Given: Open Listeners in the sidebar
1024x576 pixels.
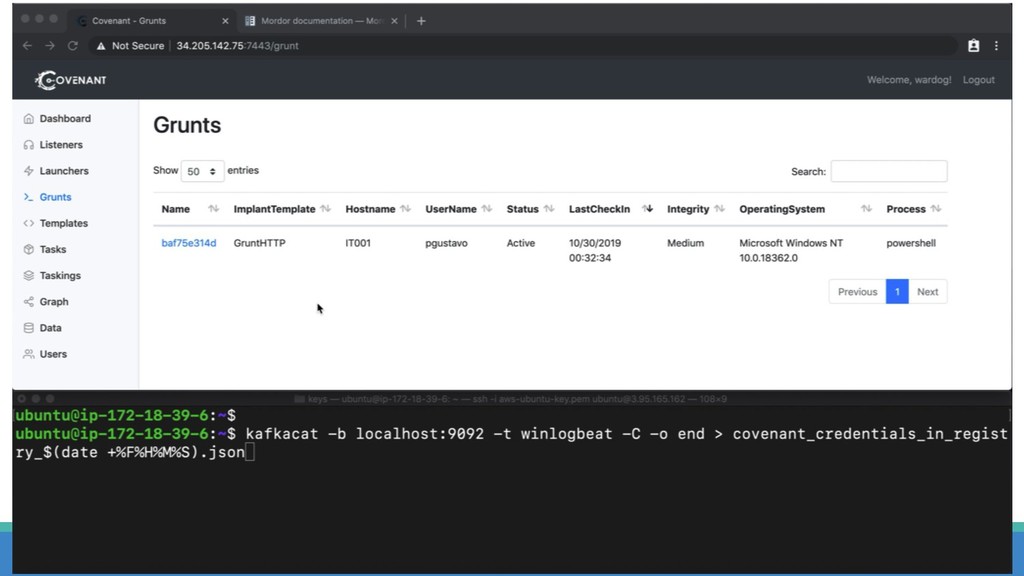Looking at the screenshot, I should coord(61,145).
